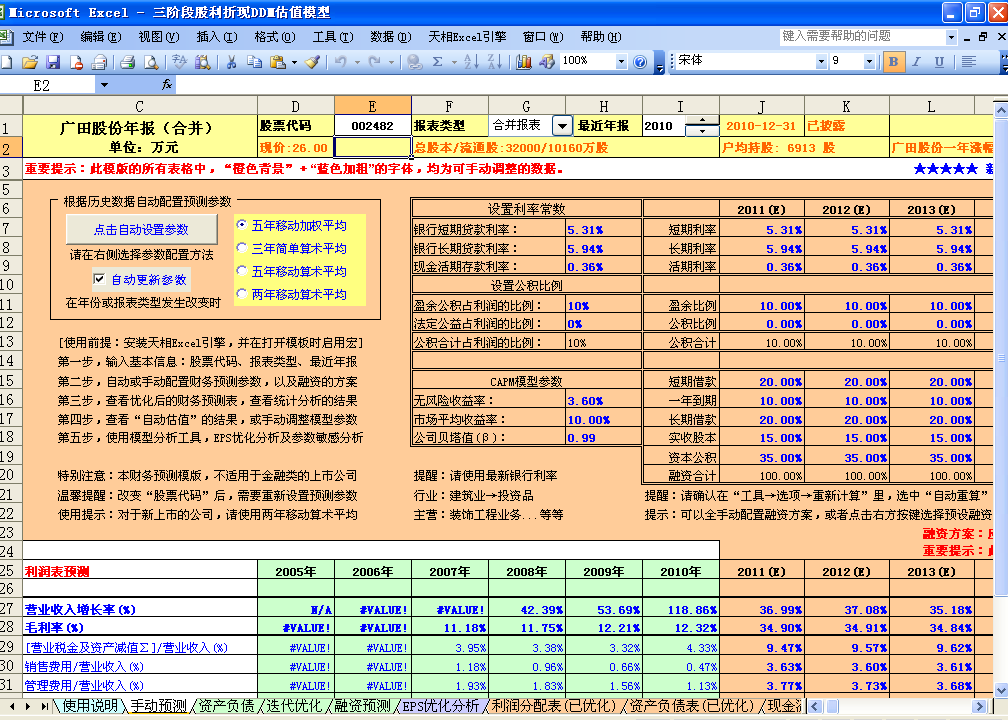Viewport: 1008px width, 720px height.
Task: Click the help question input box
Action: 861,37
